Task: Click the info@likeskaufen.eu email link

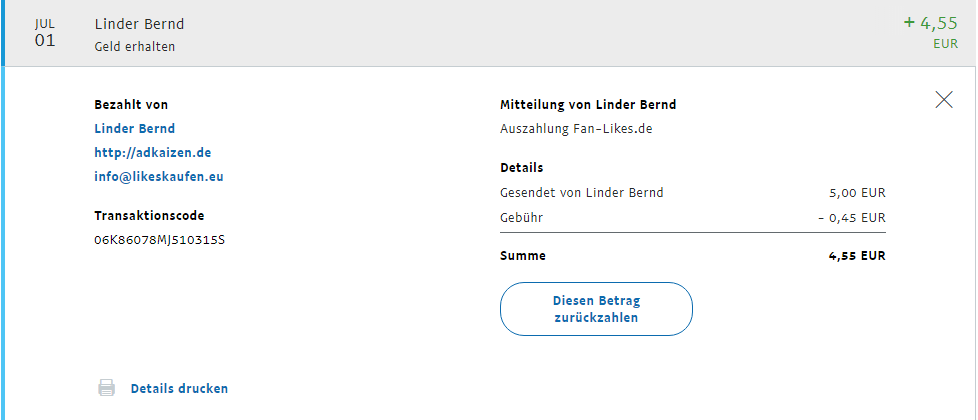Action: 160,177
